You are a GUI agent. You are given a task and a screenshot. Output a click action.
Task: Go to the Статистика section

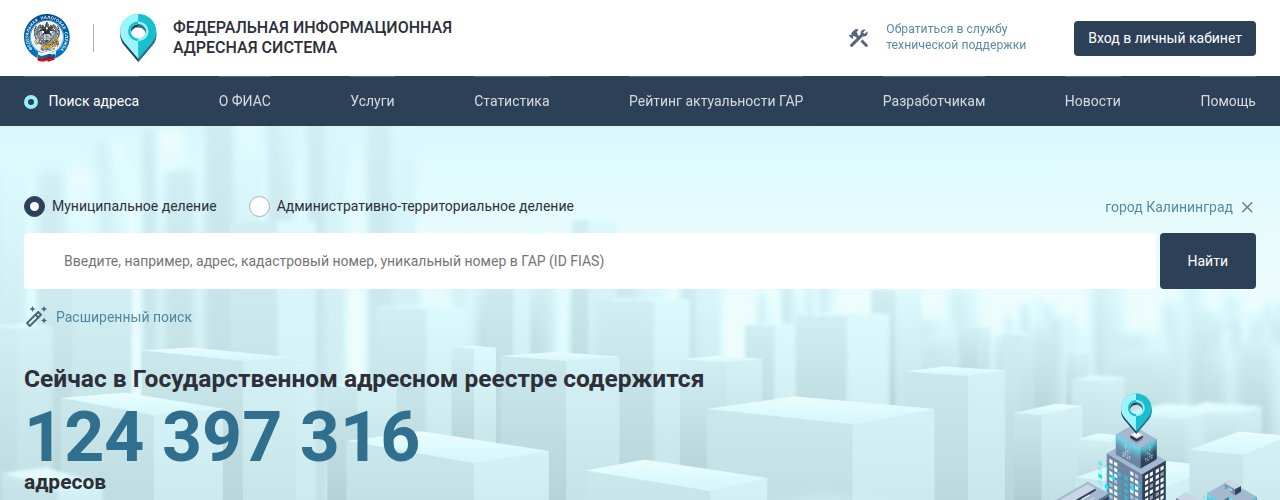pyautogui.click(x=512, y=101)
